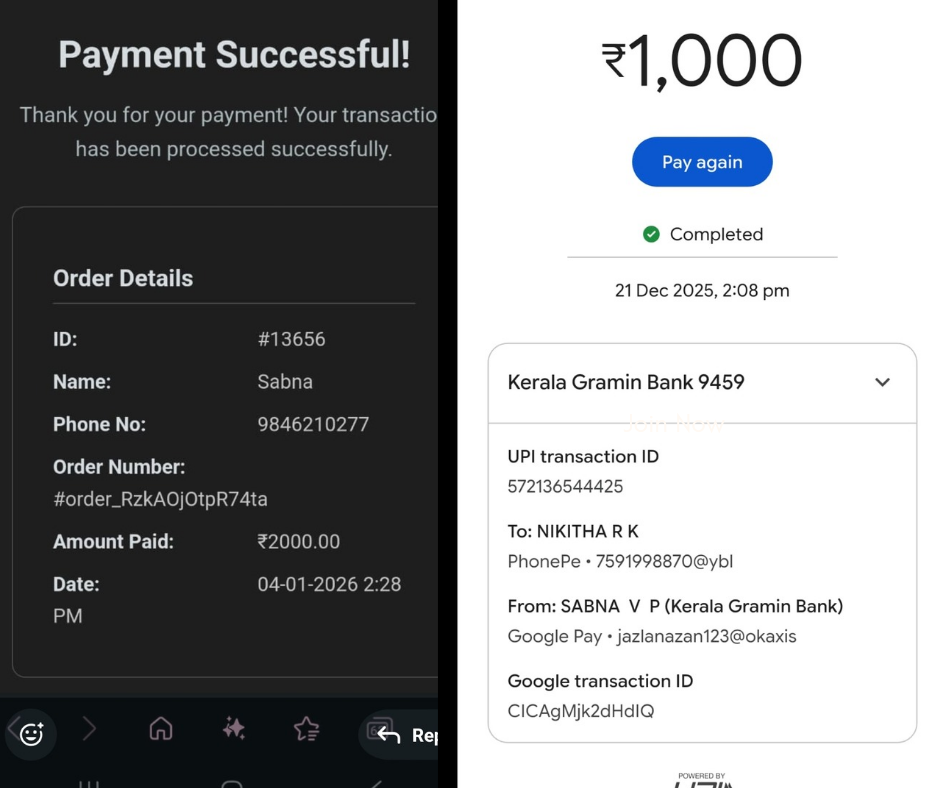
Task: Open bookmarks star list icon
Action: tap(307, 729)
